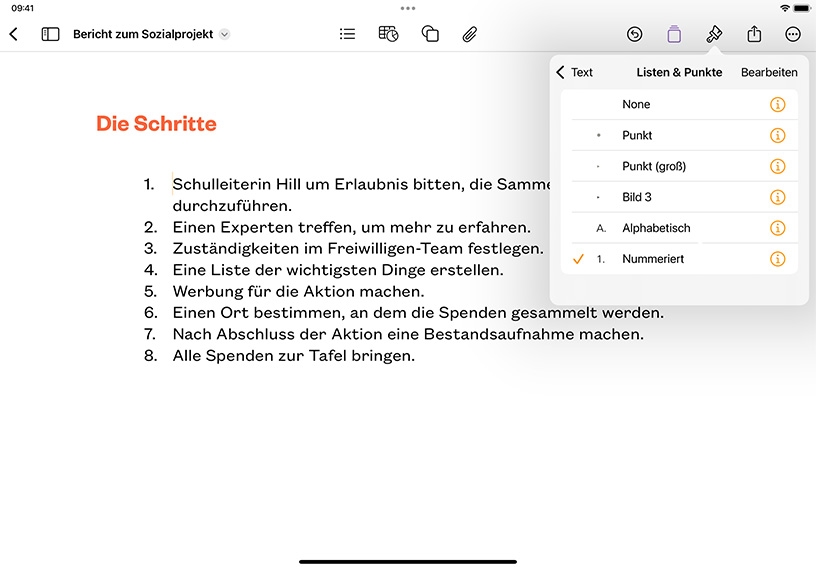
Task: Tap the back arrow to leave document
Action: pos(14,34)
